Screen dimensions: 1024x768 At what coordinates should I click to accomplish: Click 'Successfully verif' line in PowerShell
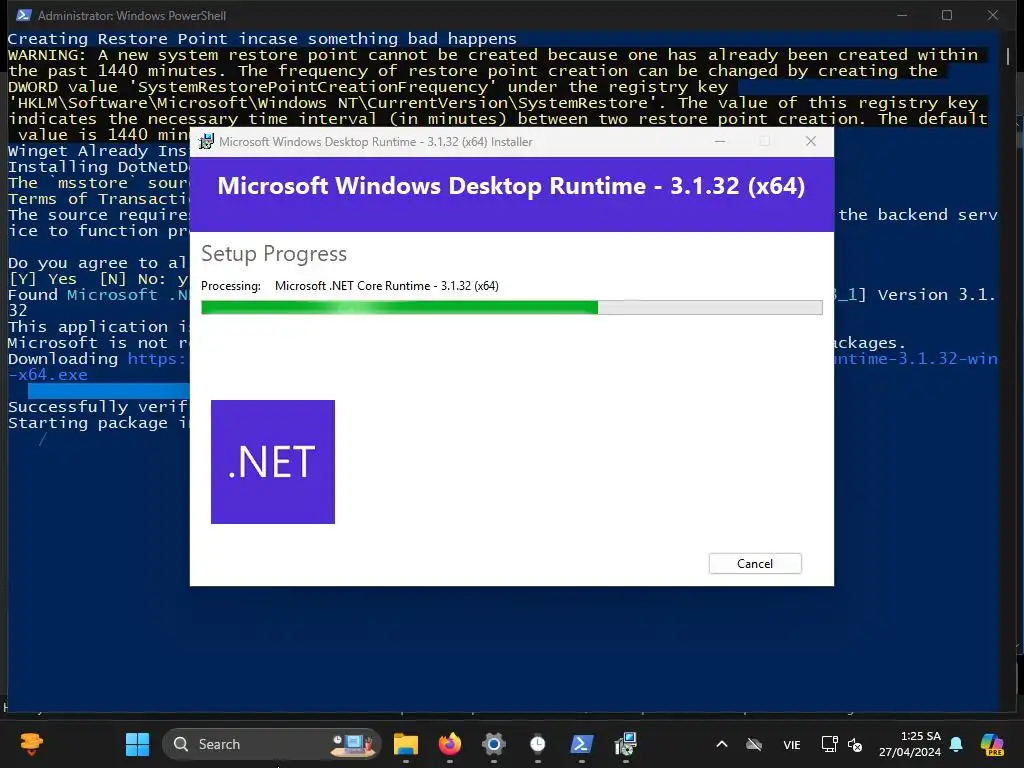coord(98,407)
